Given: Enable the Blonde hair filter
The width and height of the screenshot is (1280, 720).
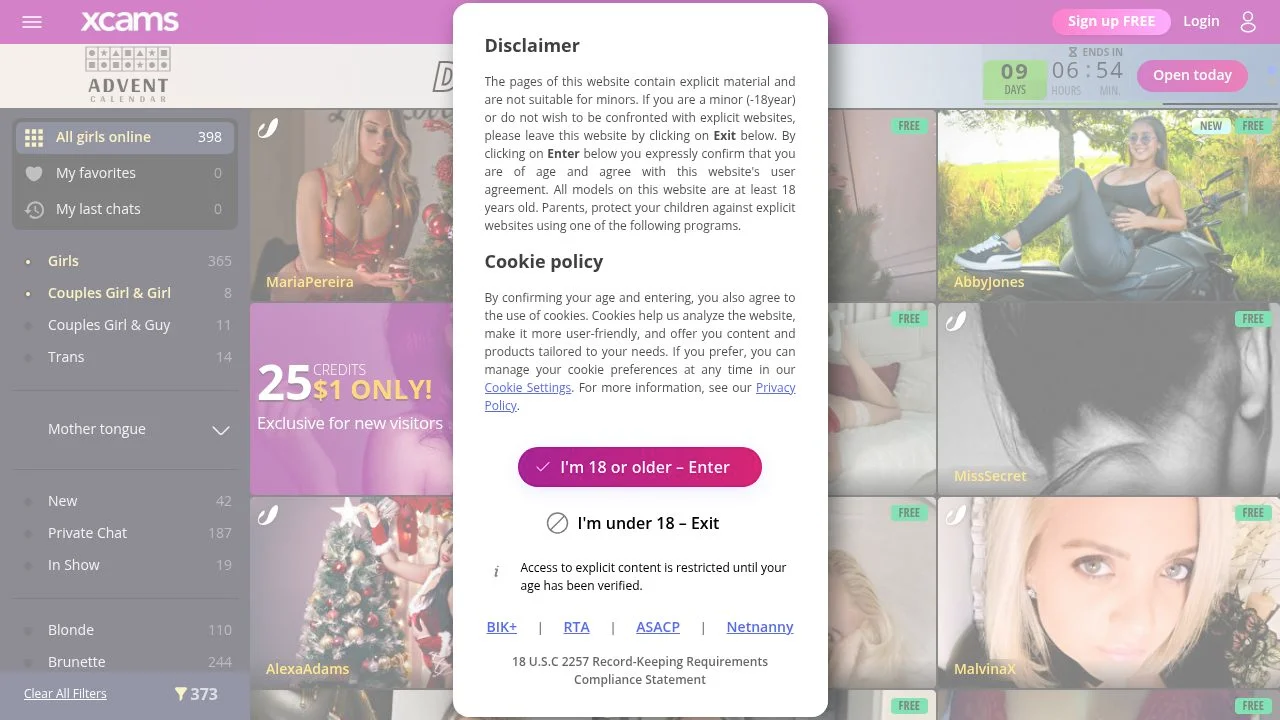Looking at the screenshot, I should tap(129, 630).
